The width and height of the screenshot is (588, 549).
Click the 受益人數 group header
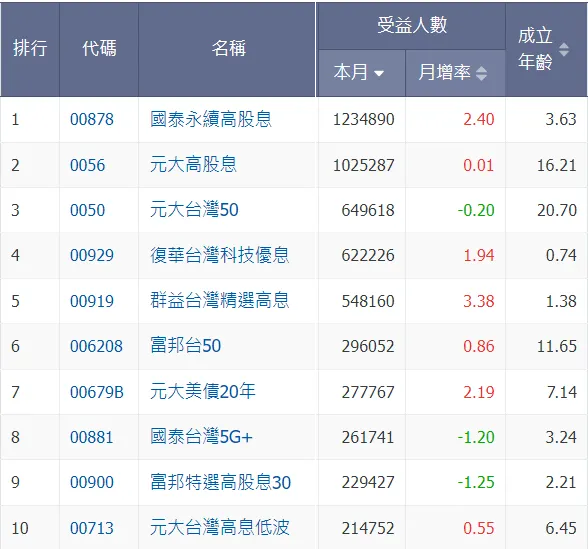tap(412, 26)
